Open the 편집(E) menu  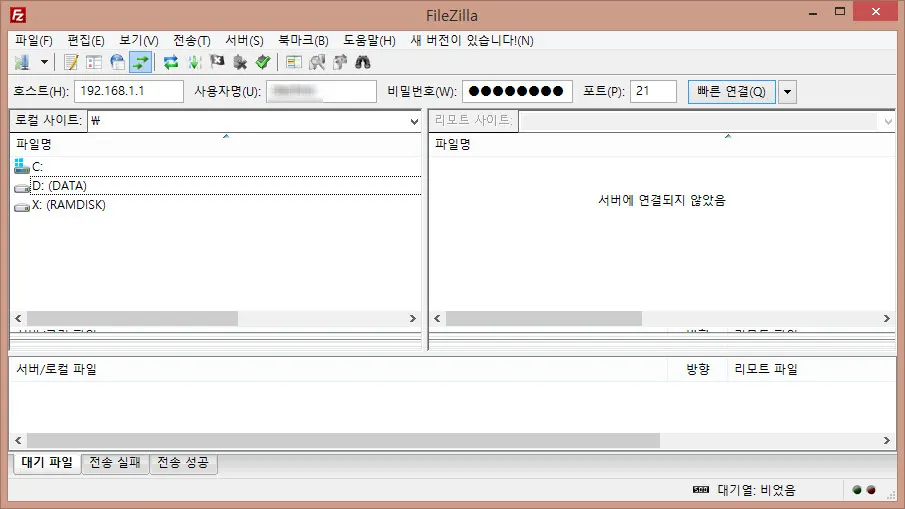click(85, 40)
